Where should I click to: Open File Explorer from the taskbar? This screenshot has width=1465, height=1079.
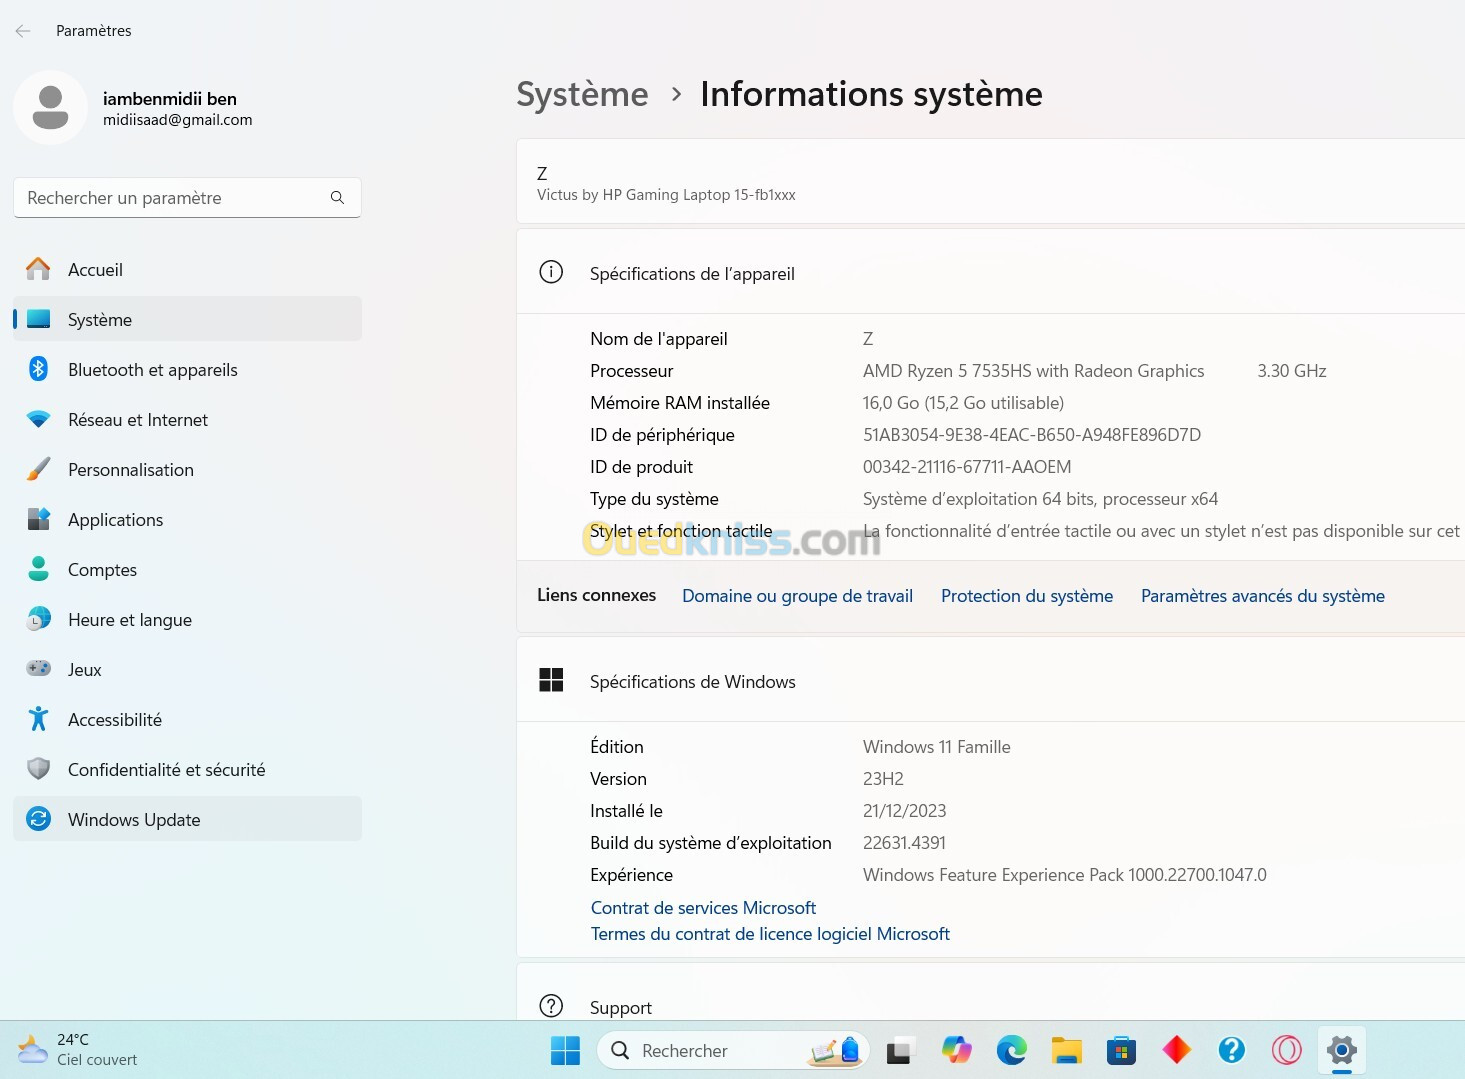click(x=1067, y=1050)
